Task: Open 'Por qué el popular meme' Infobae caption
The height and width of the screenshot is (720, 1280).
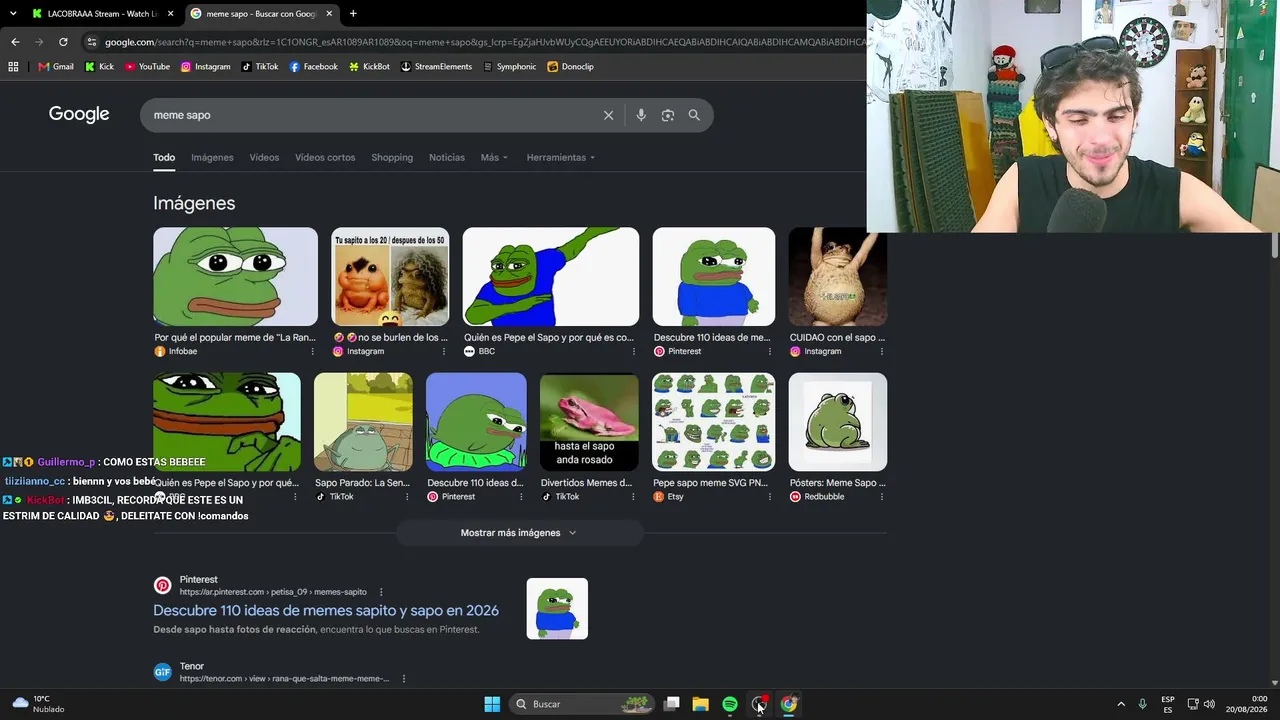Action: click(x=235, y=338)
